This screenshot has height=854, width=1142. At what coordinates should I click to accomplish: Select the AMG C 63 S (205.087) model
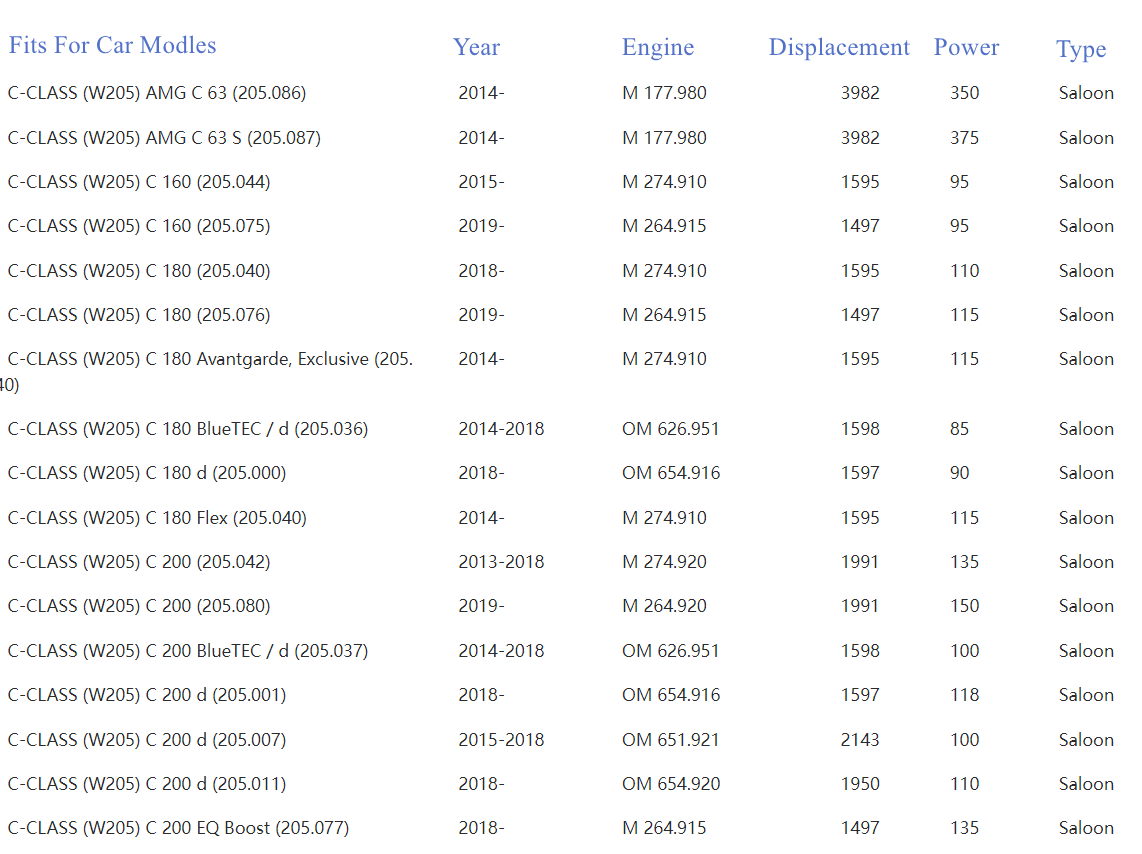(x=164, y=138)
